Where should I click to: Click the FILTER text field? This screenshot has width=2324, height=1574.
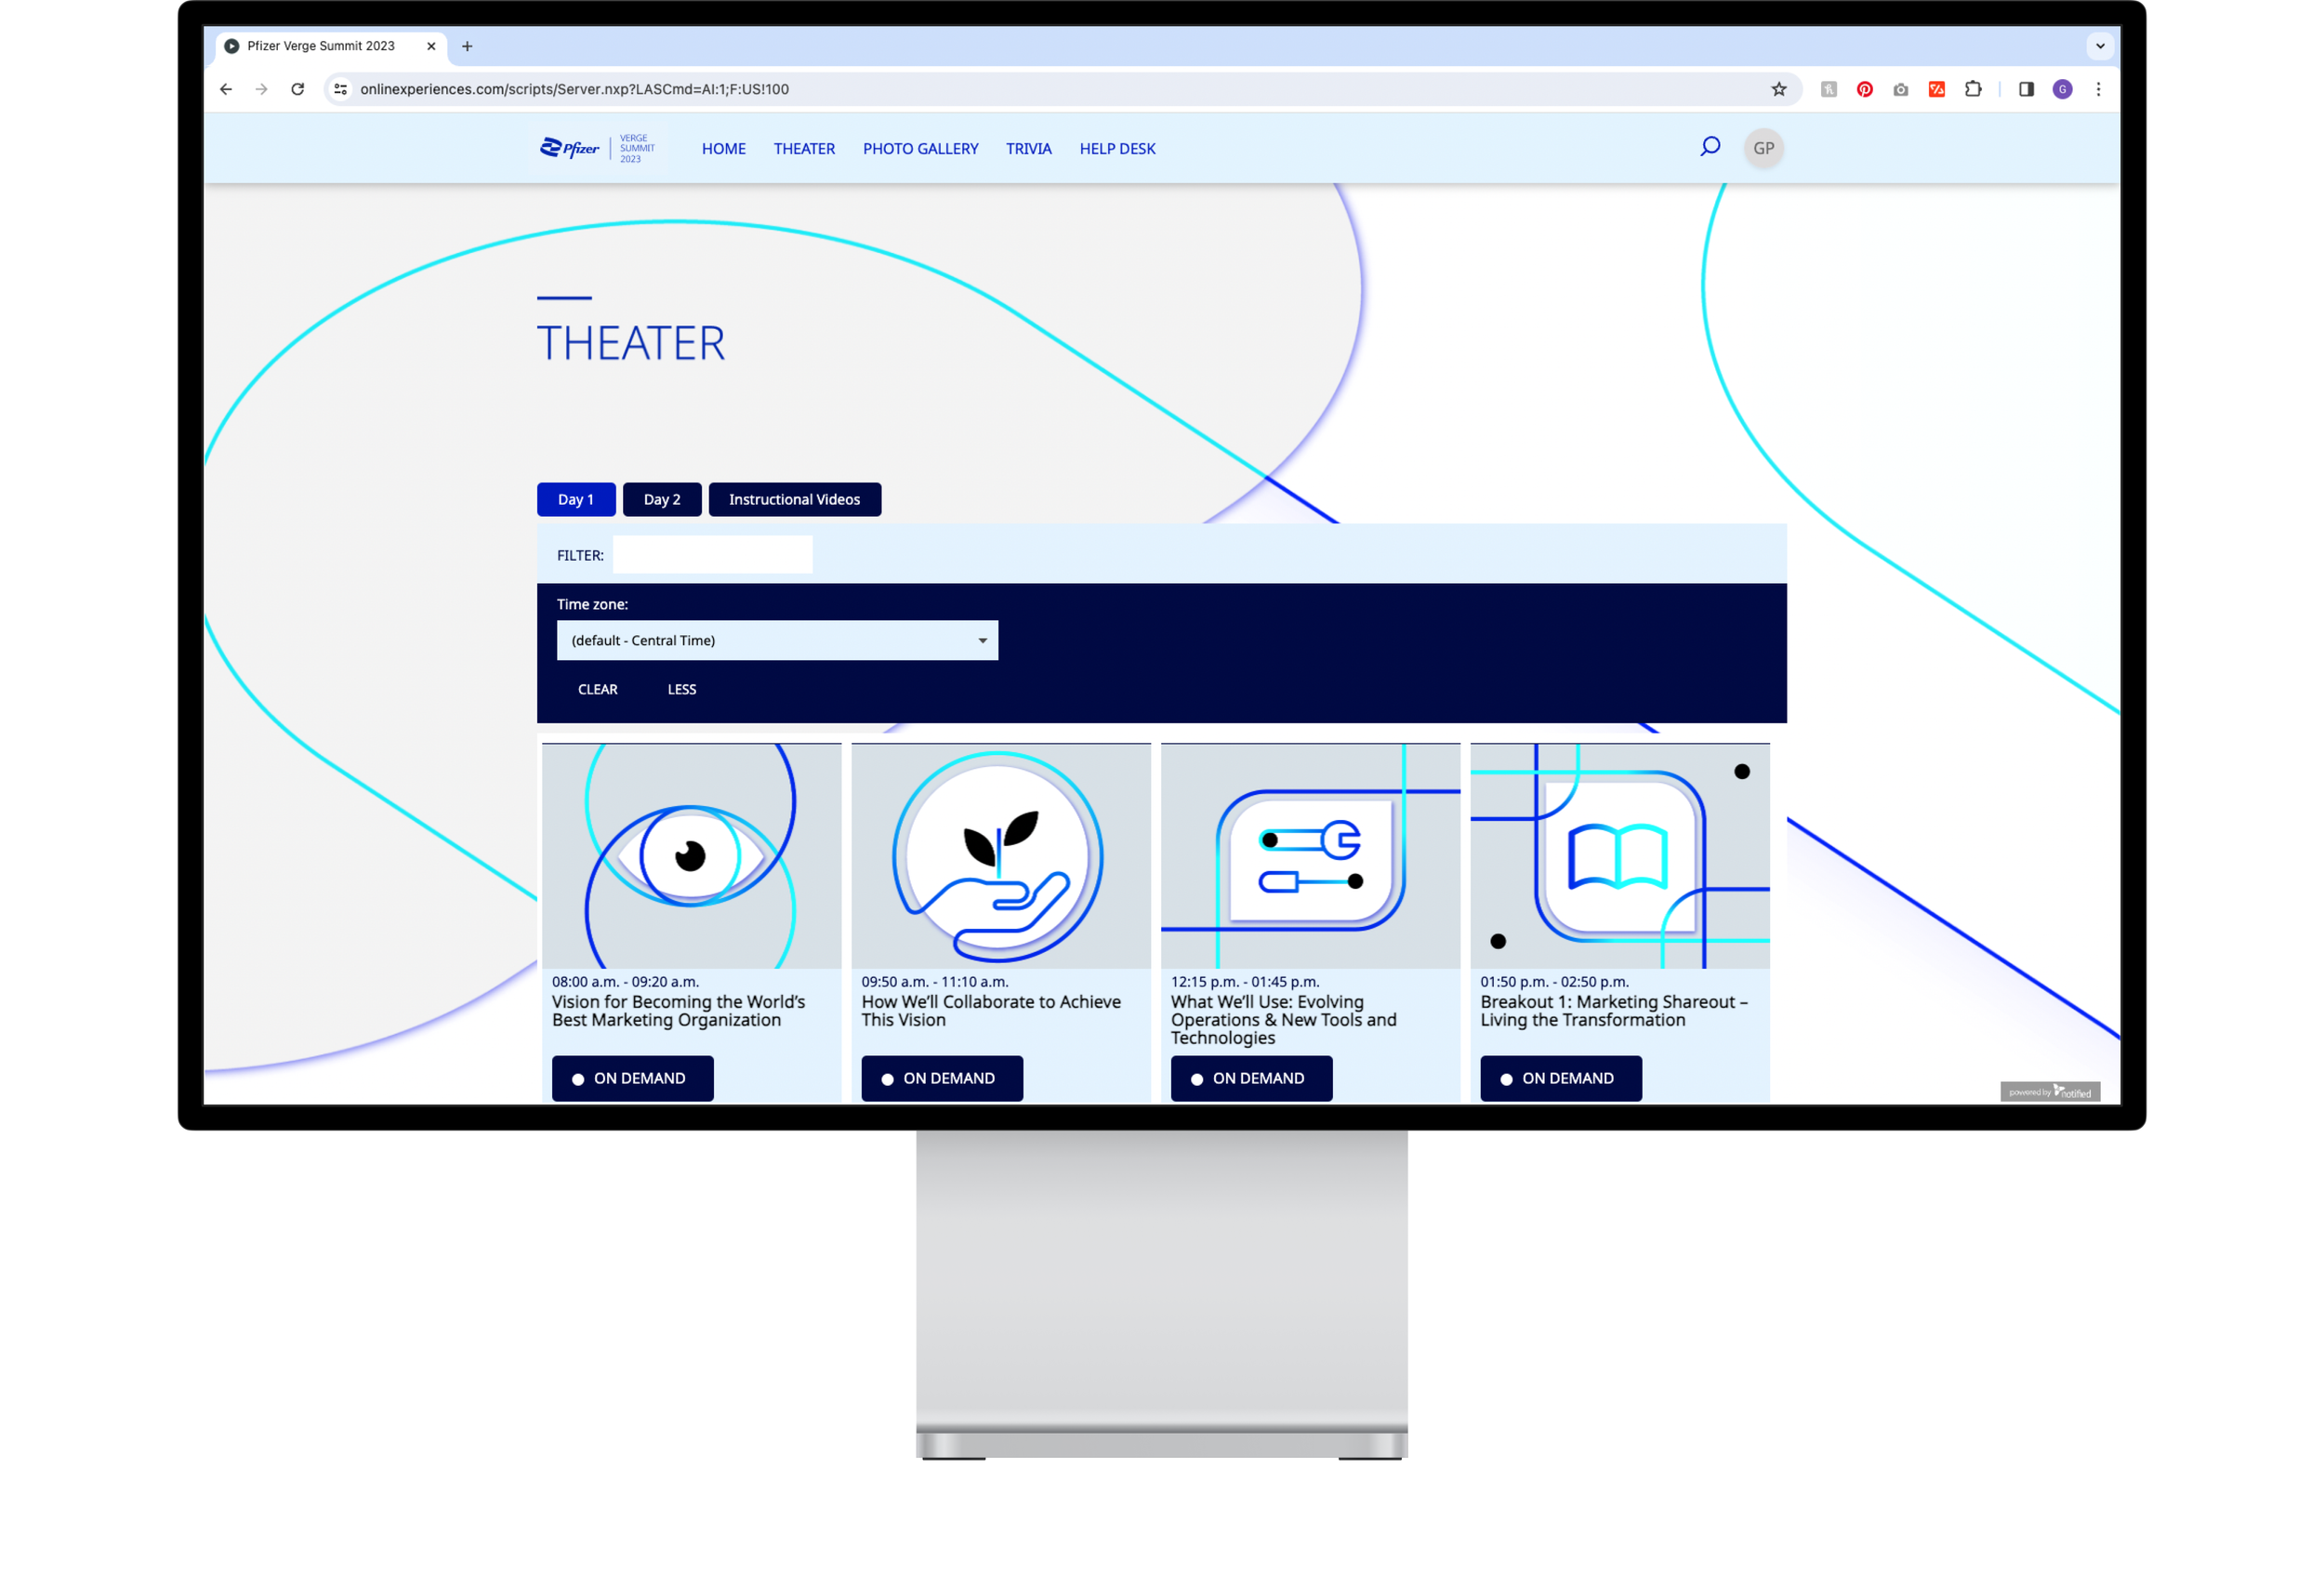(712, 554)
